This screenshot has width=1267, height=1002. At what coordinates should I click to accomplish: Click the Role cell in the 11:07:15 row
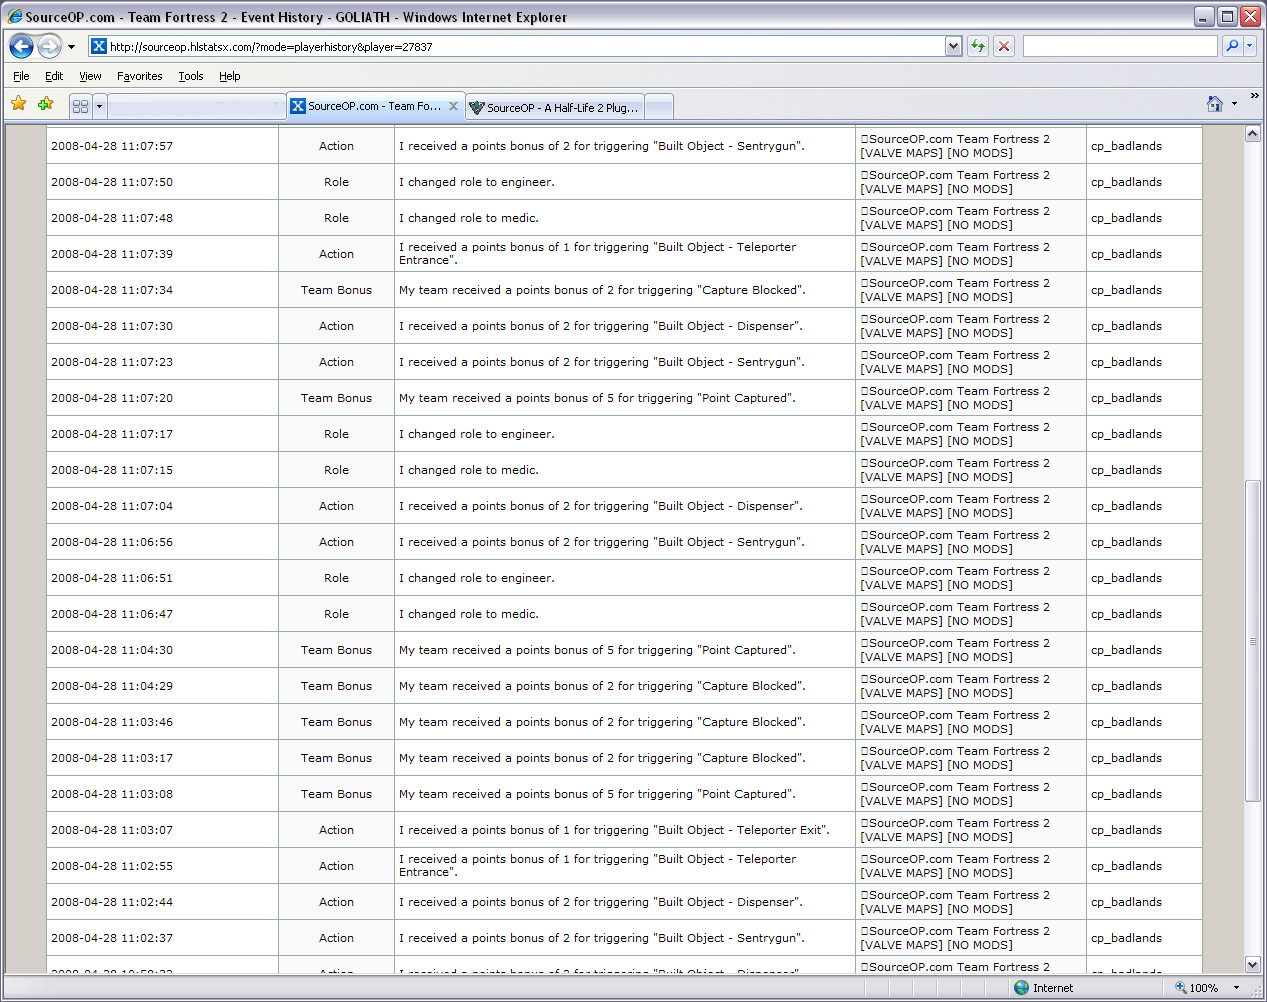tap(336, 470)
